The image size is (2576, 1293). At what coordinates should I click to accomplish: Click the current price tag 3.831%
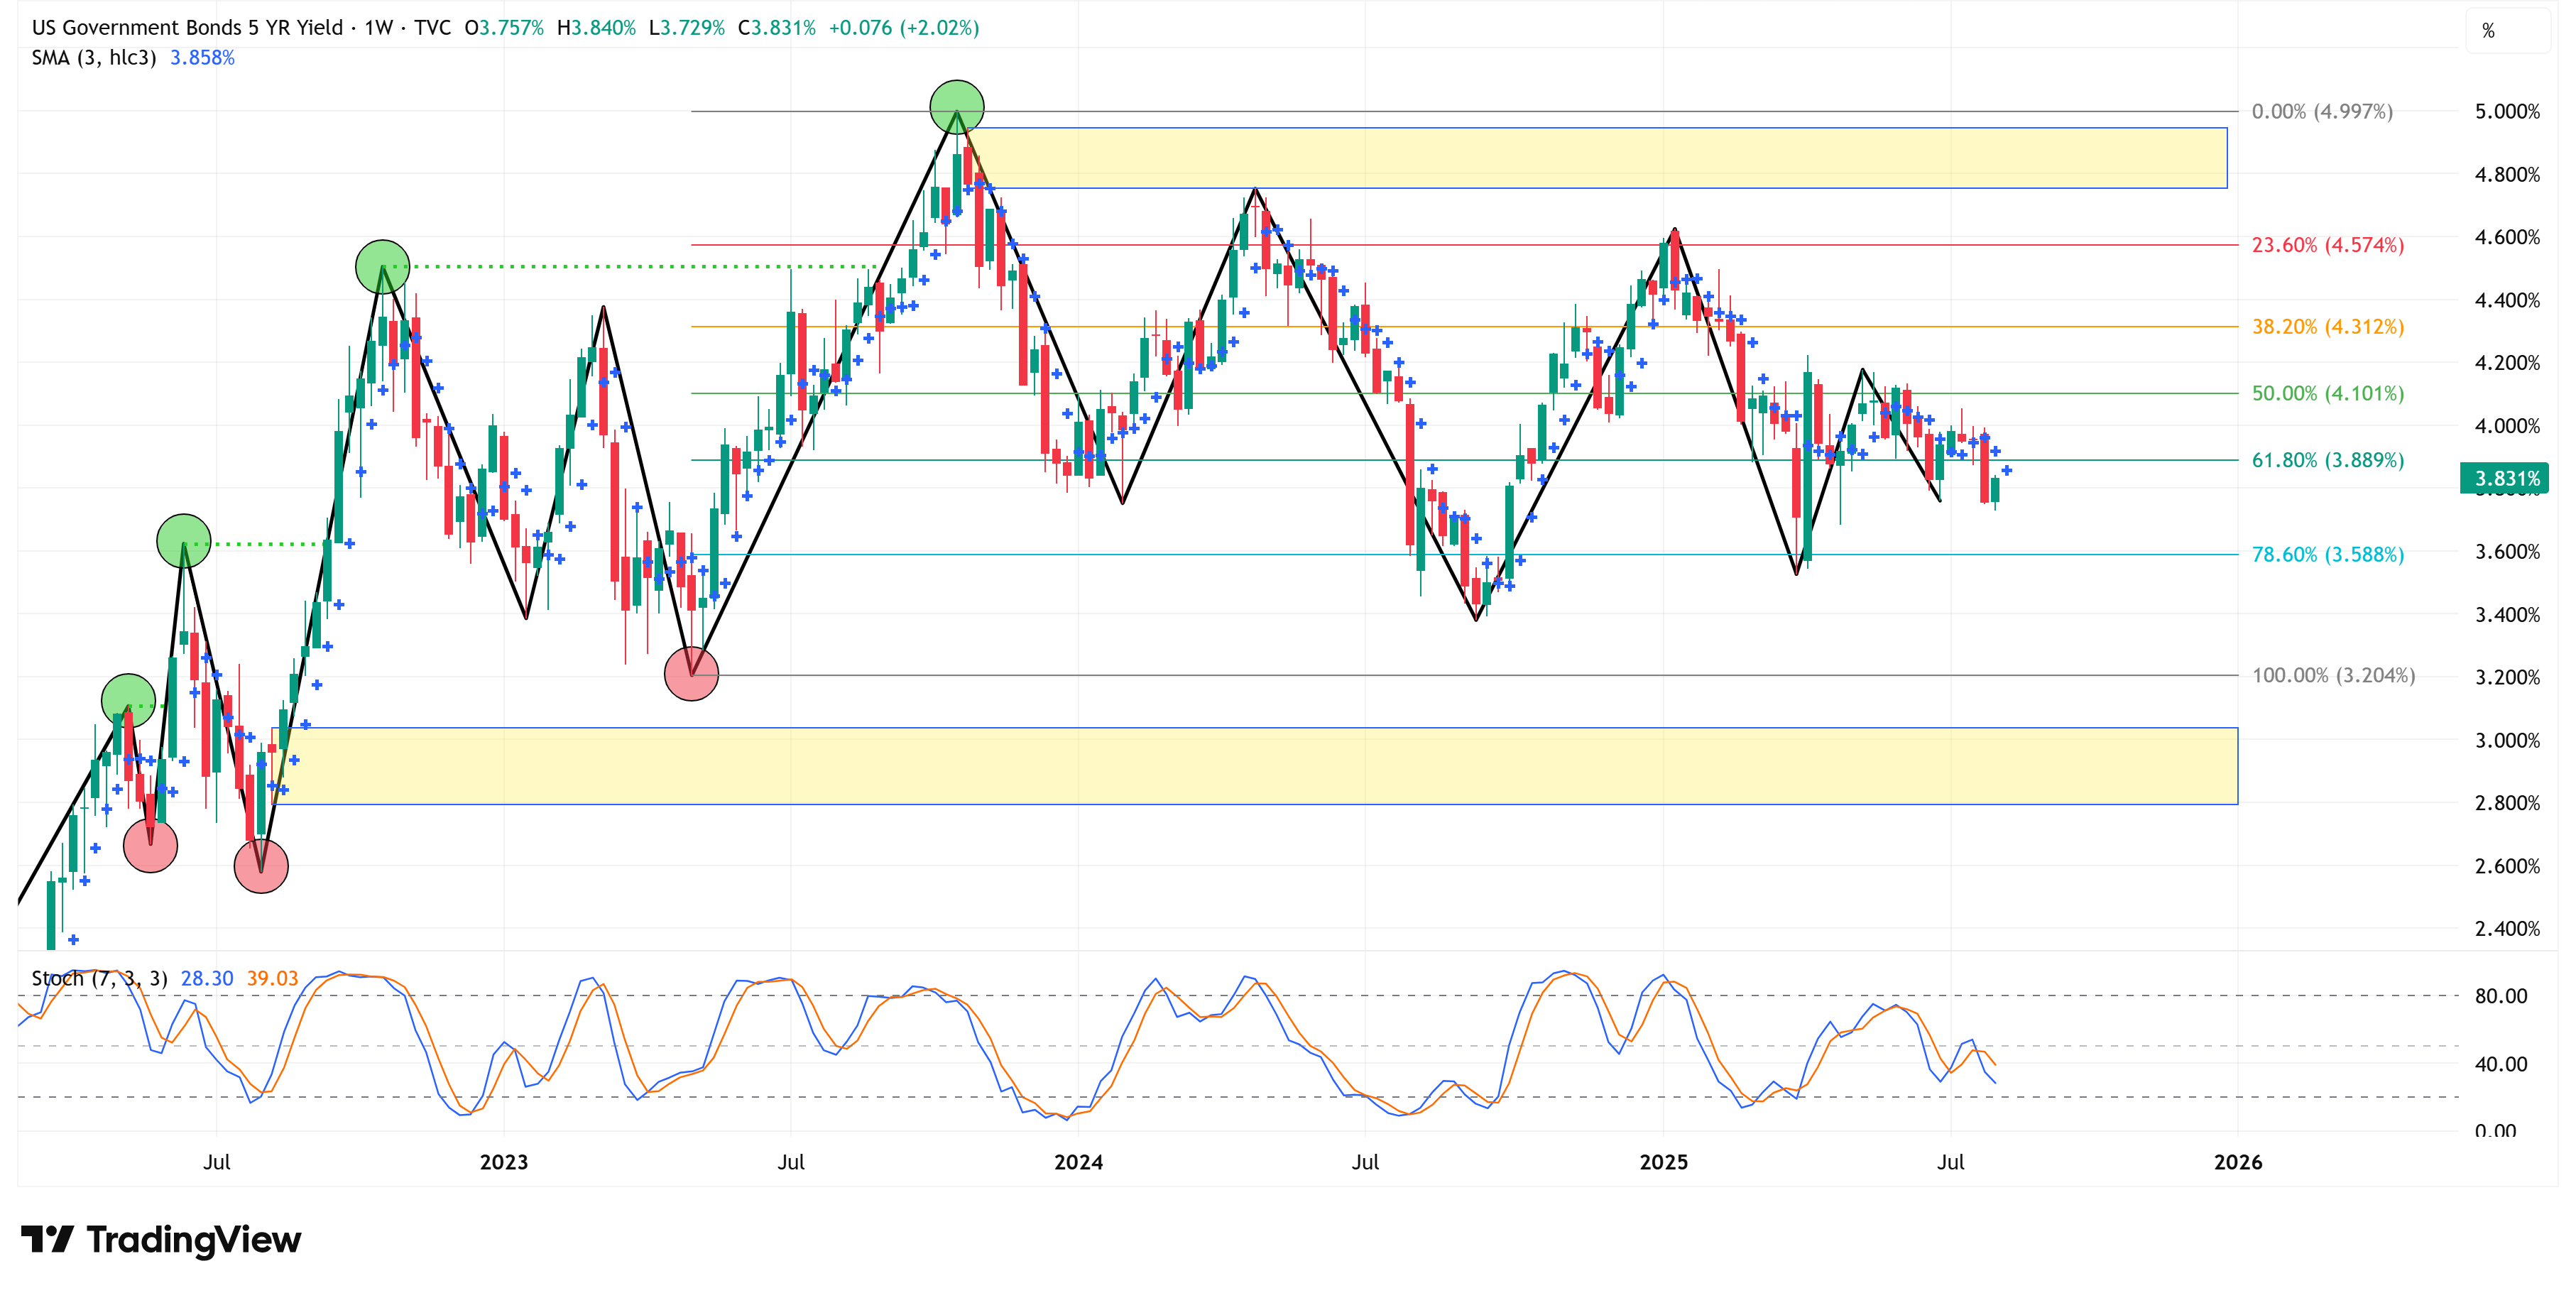pyautogui.click(x=2505, y=478)
